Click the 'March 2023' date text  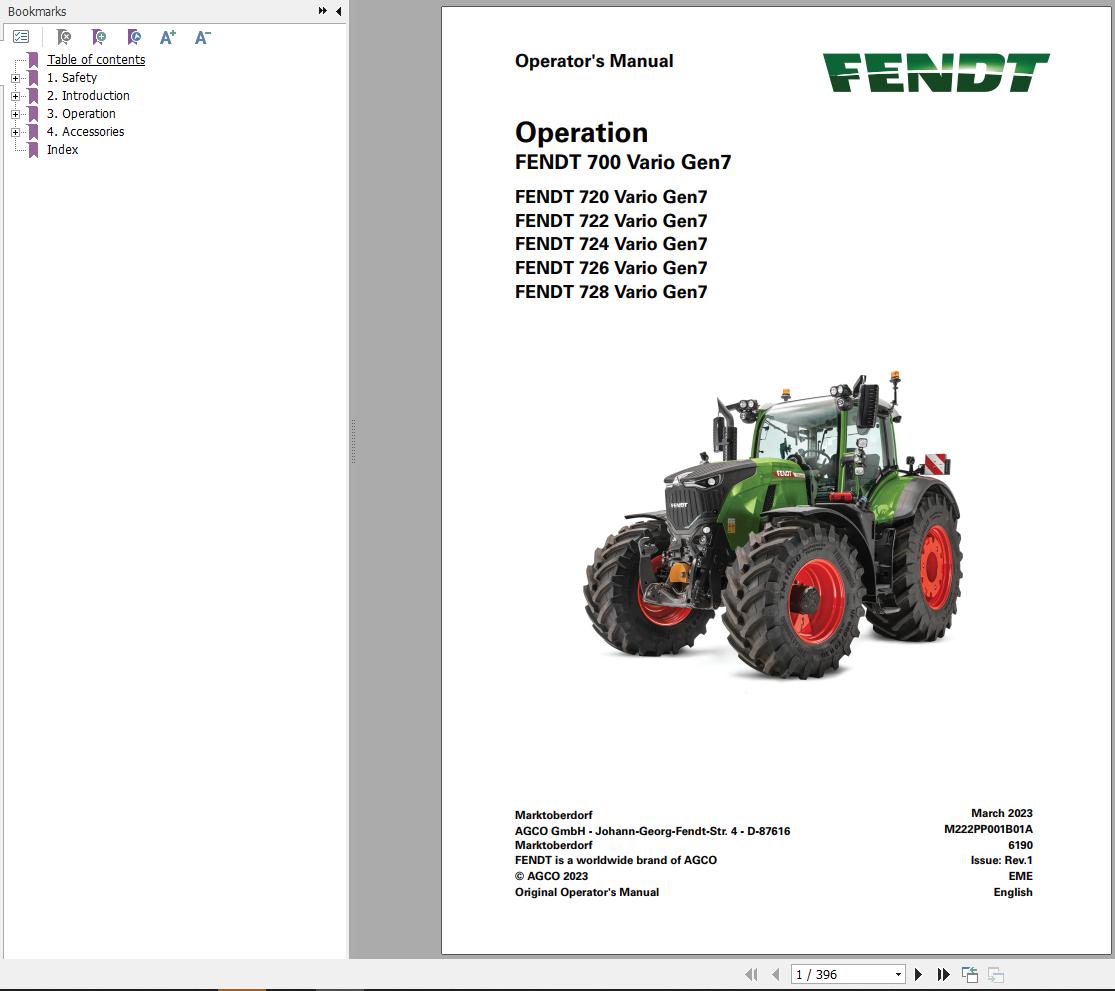point(1002,813)
